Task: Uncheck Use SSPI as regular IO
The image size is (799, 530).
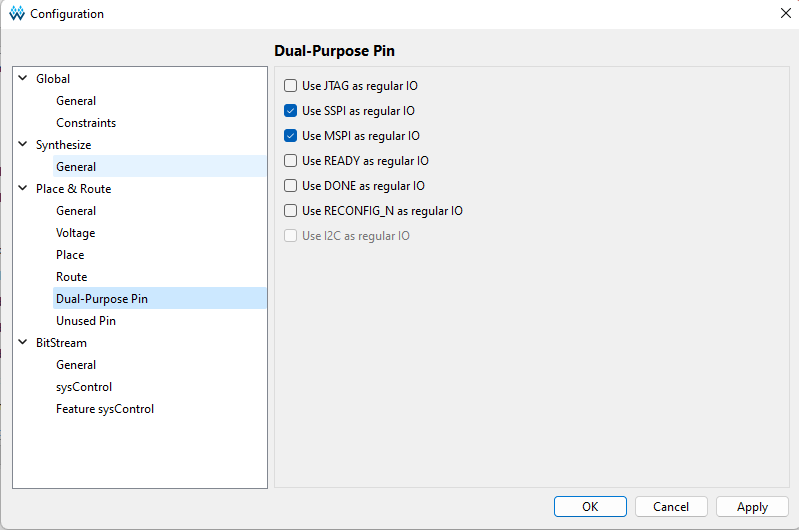Action: (290, 111)
